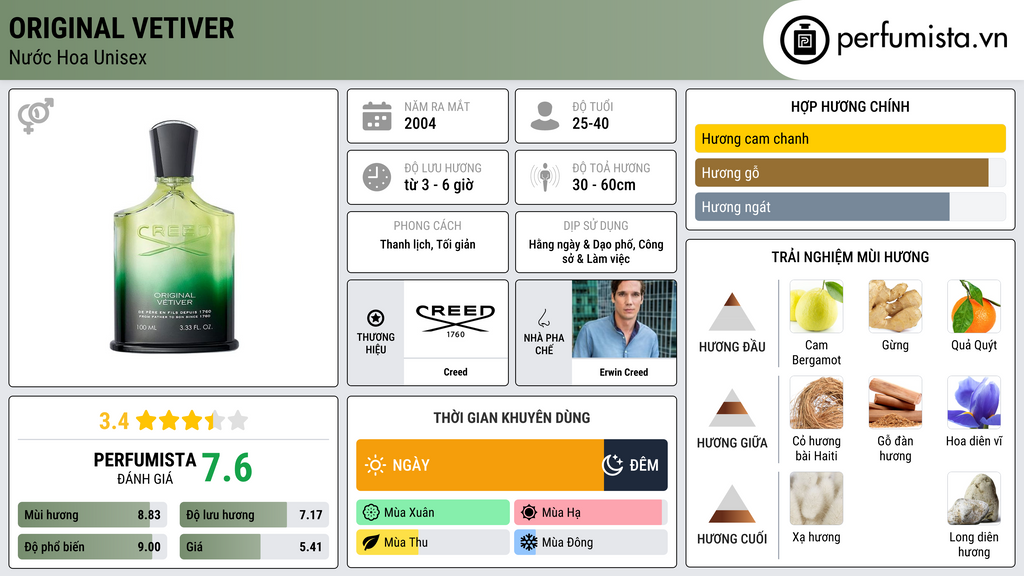Screen dimensions: 1024x576
Task: Click the Nước Hoa Unisex subtitle
Action: click(78, 57)
